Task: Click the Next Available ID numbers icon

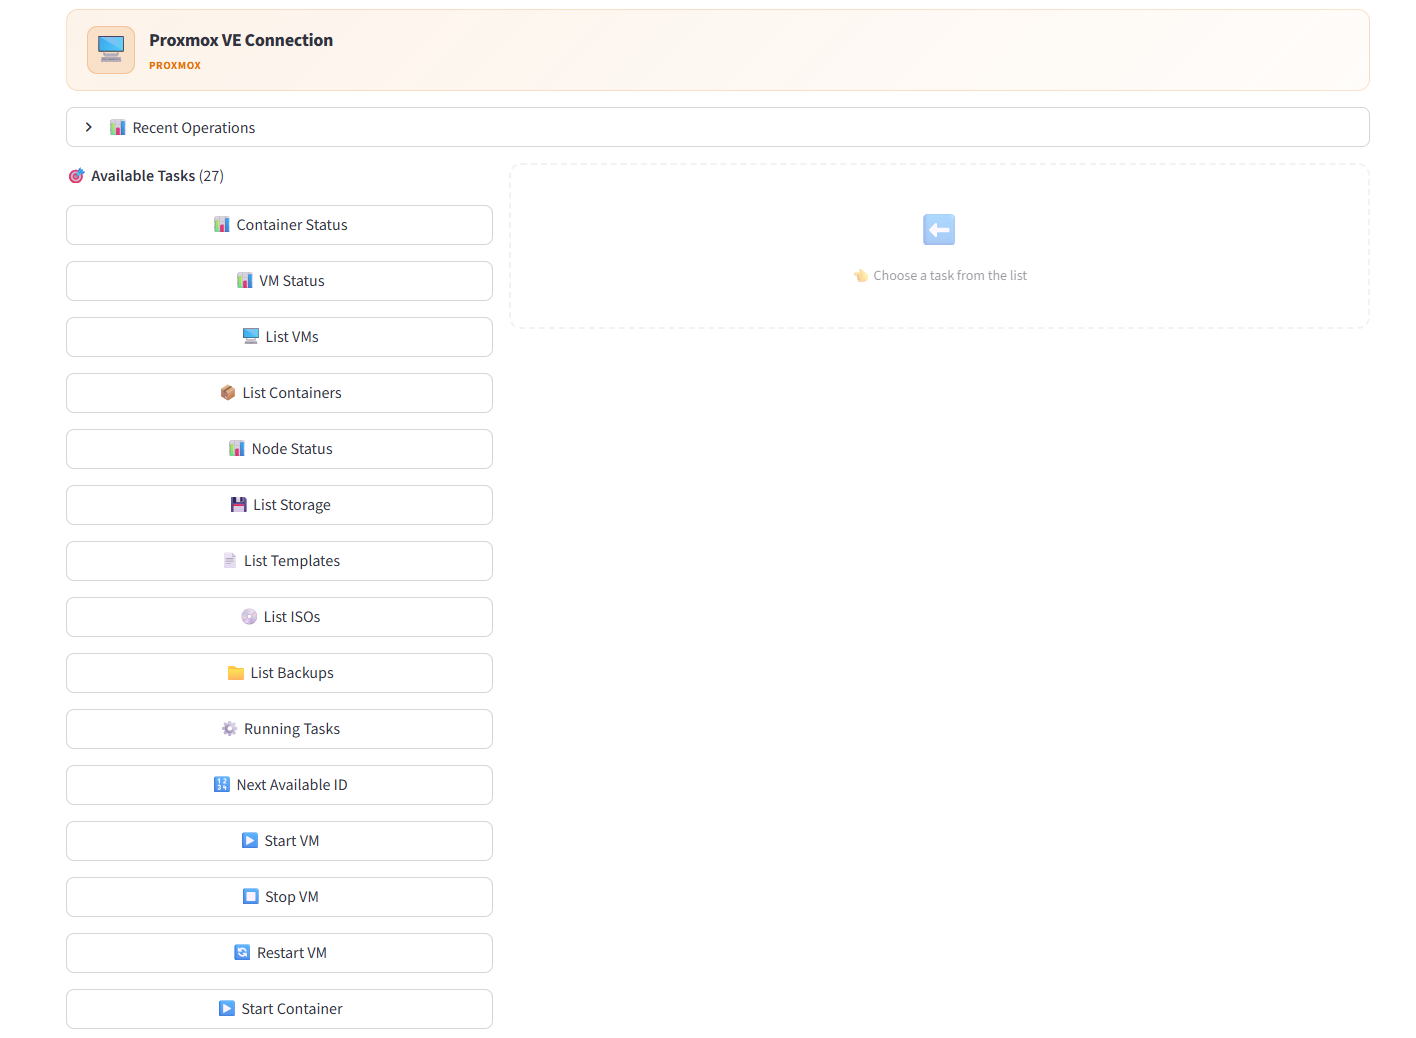Action: click(x=222, y=785)
